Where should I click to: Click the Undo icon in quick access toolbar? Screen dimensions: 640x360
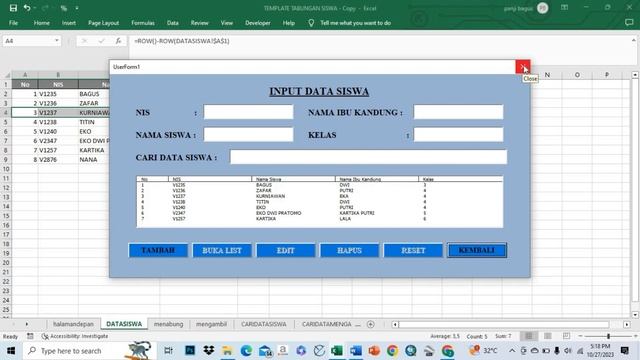pos(27,8)
